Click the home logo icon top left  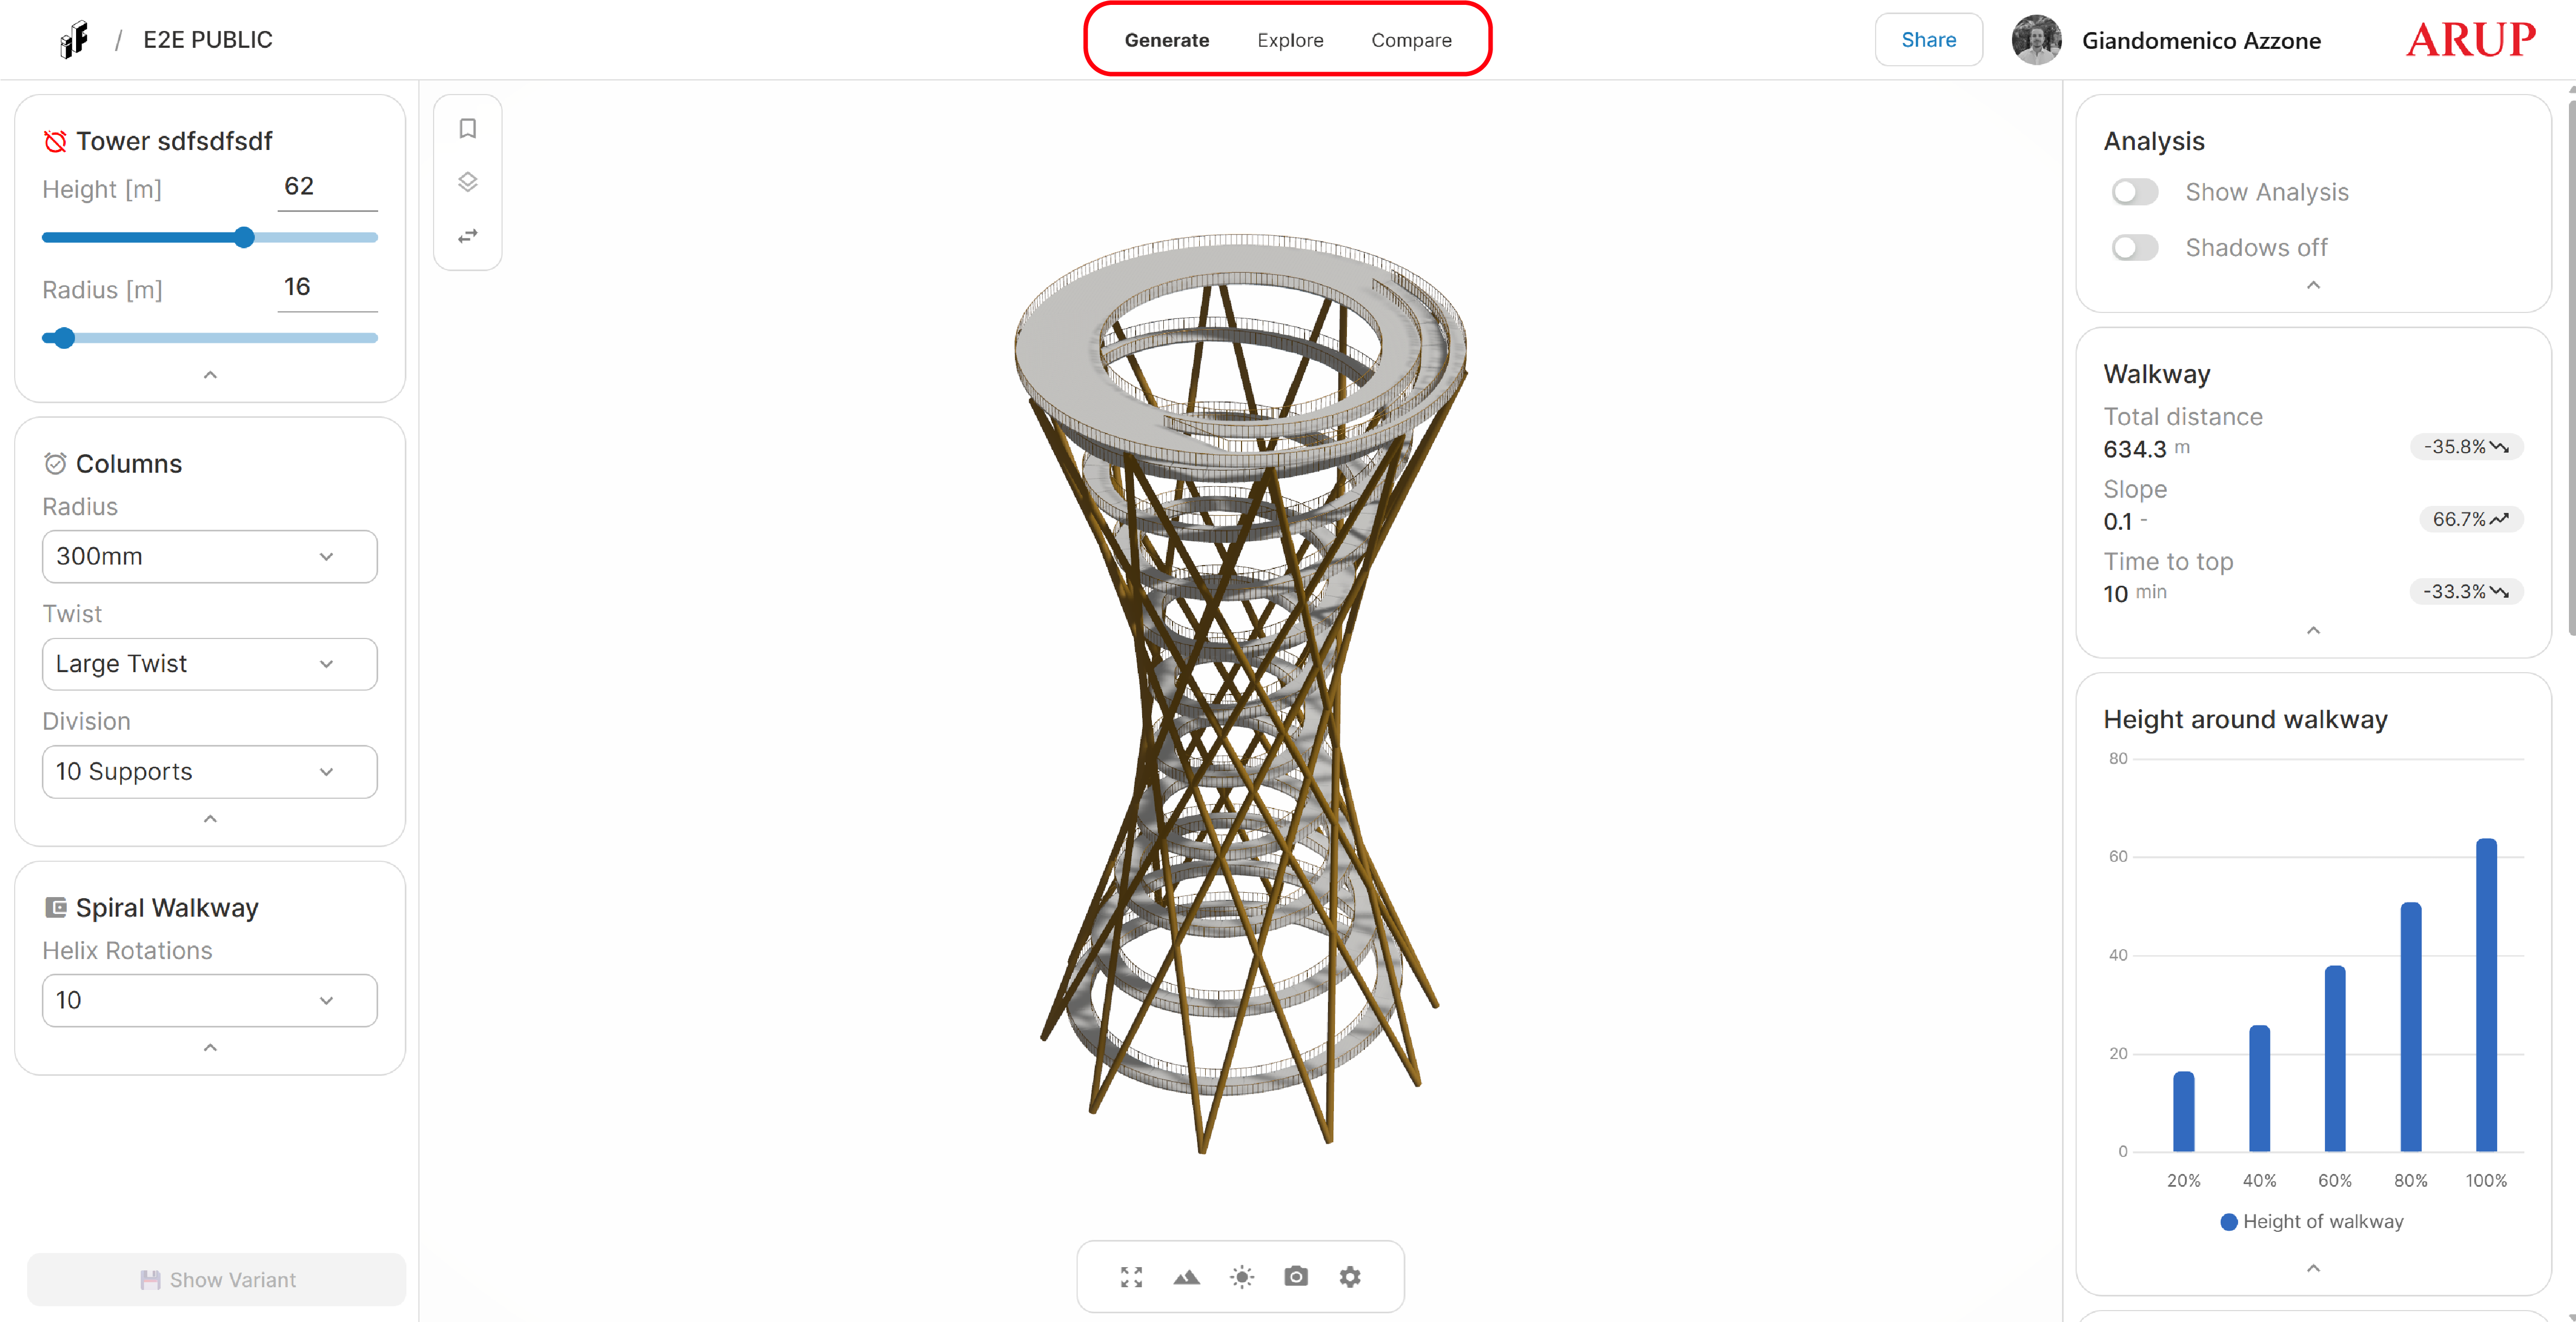point(73,40)
